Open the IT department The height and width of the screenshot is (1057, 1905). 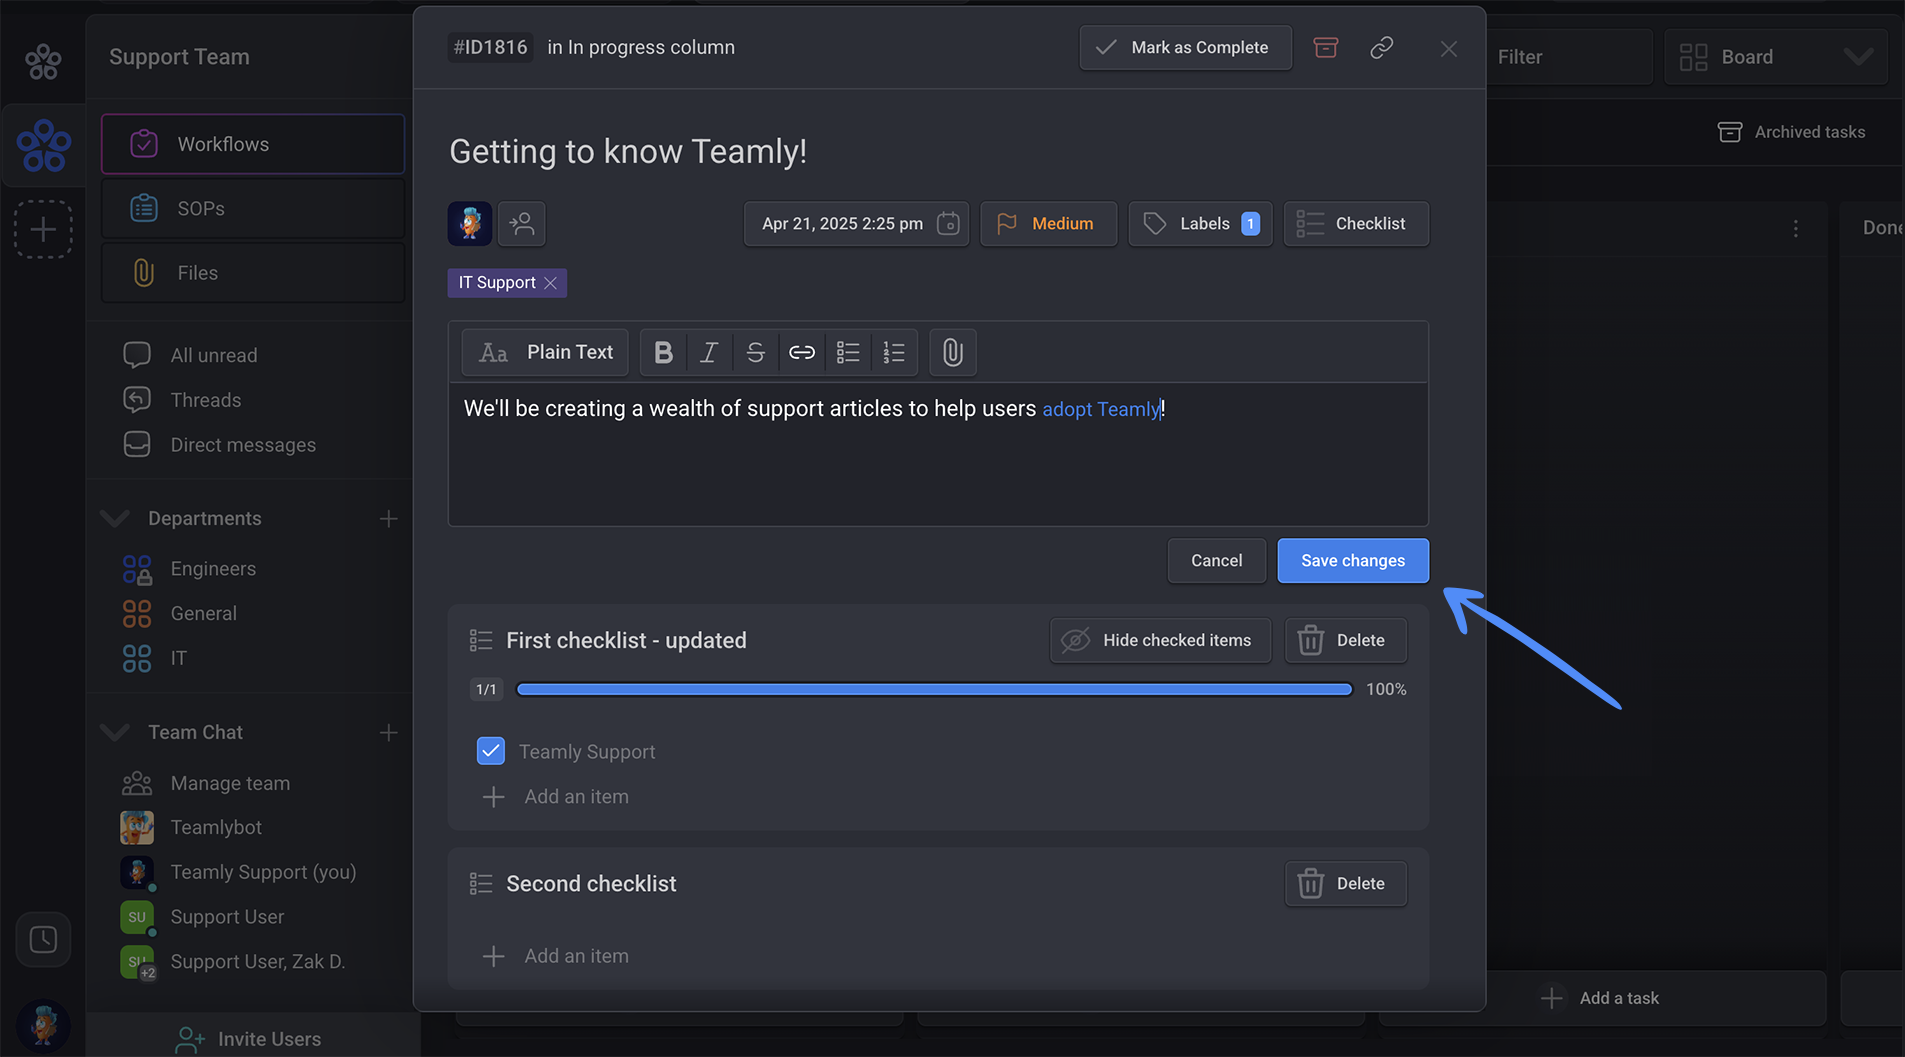pos(178,658)
